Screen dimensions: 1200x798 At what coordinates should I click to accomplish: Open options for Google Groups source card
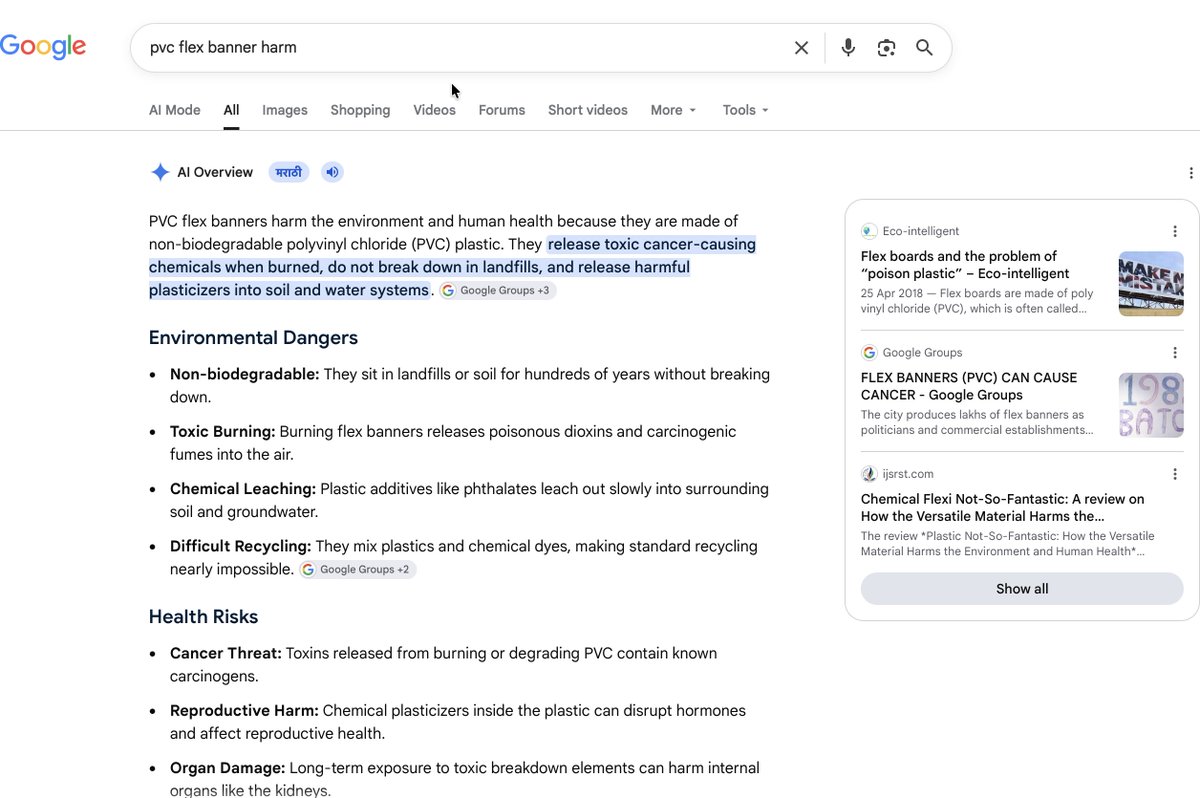(x=1175, y=352)
